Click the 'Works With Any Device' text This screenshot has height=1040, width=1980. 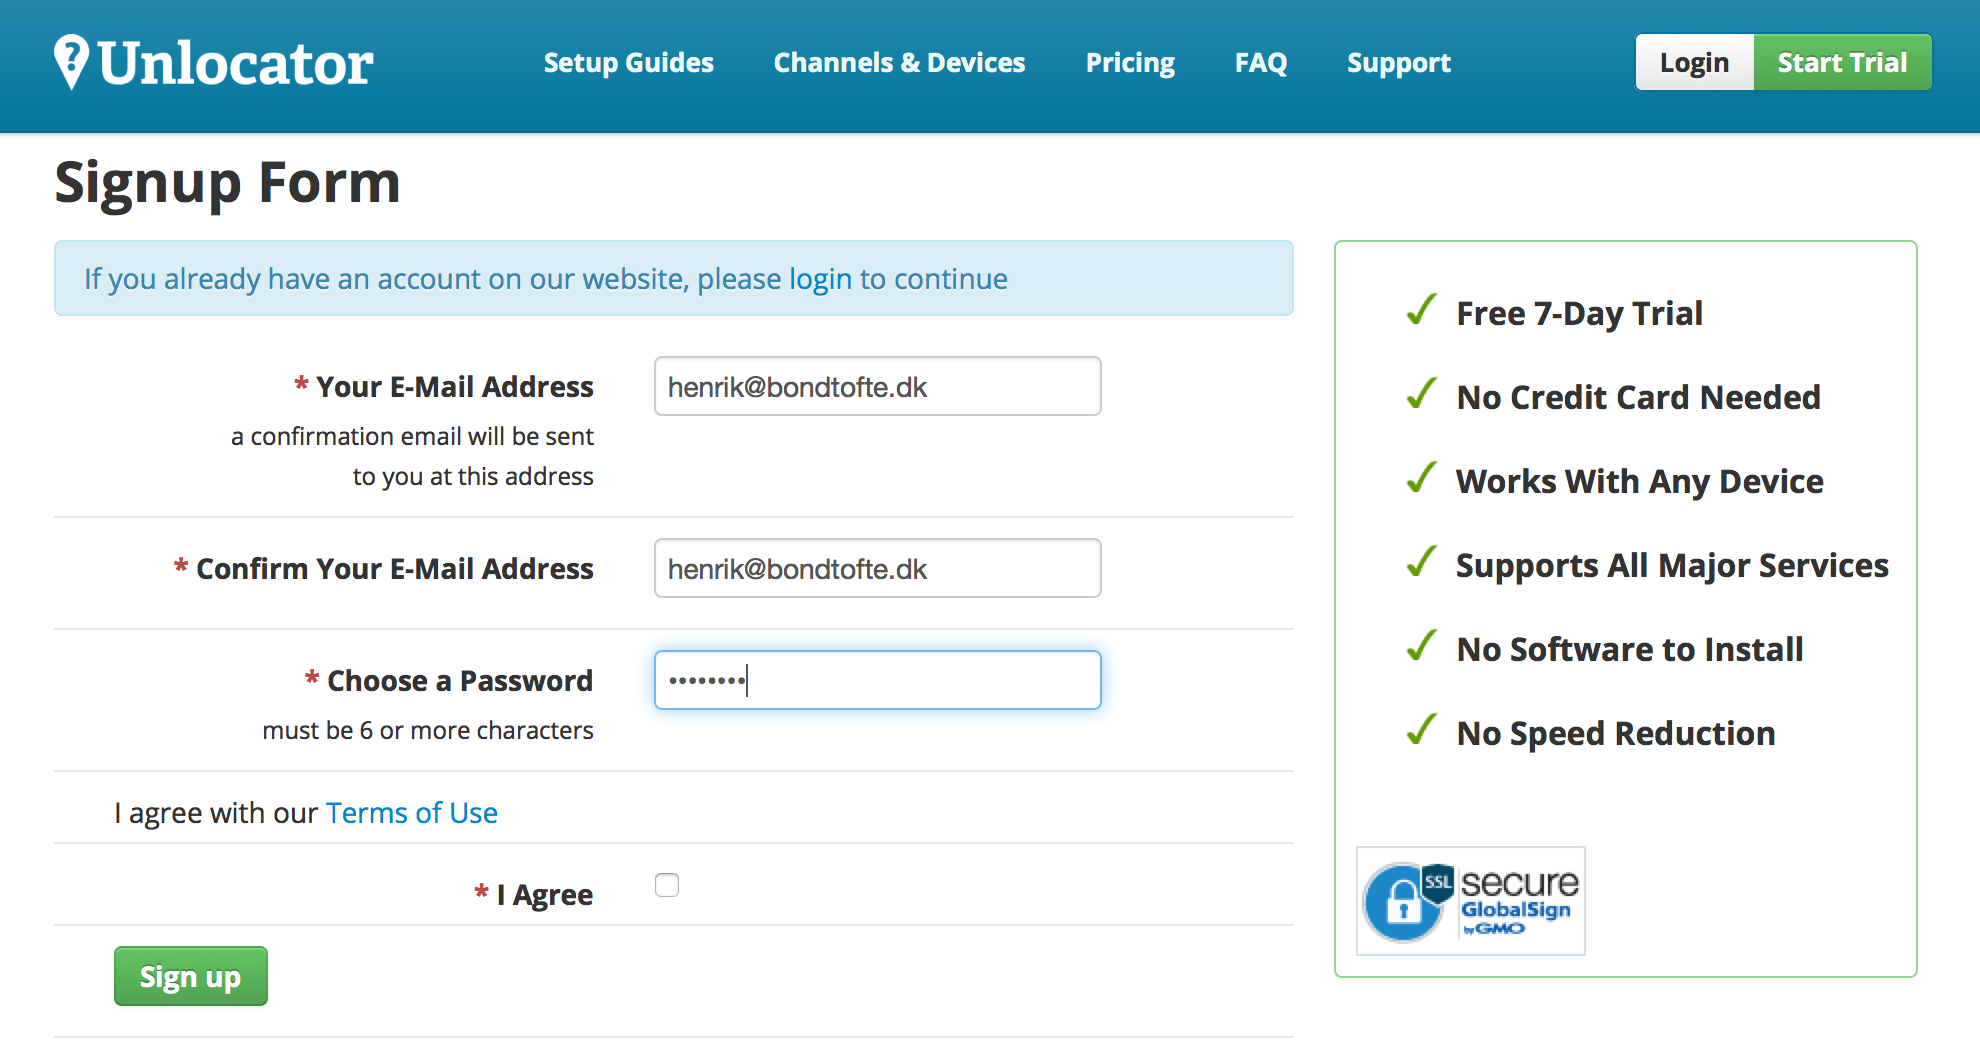pos(1639,482)
